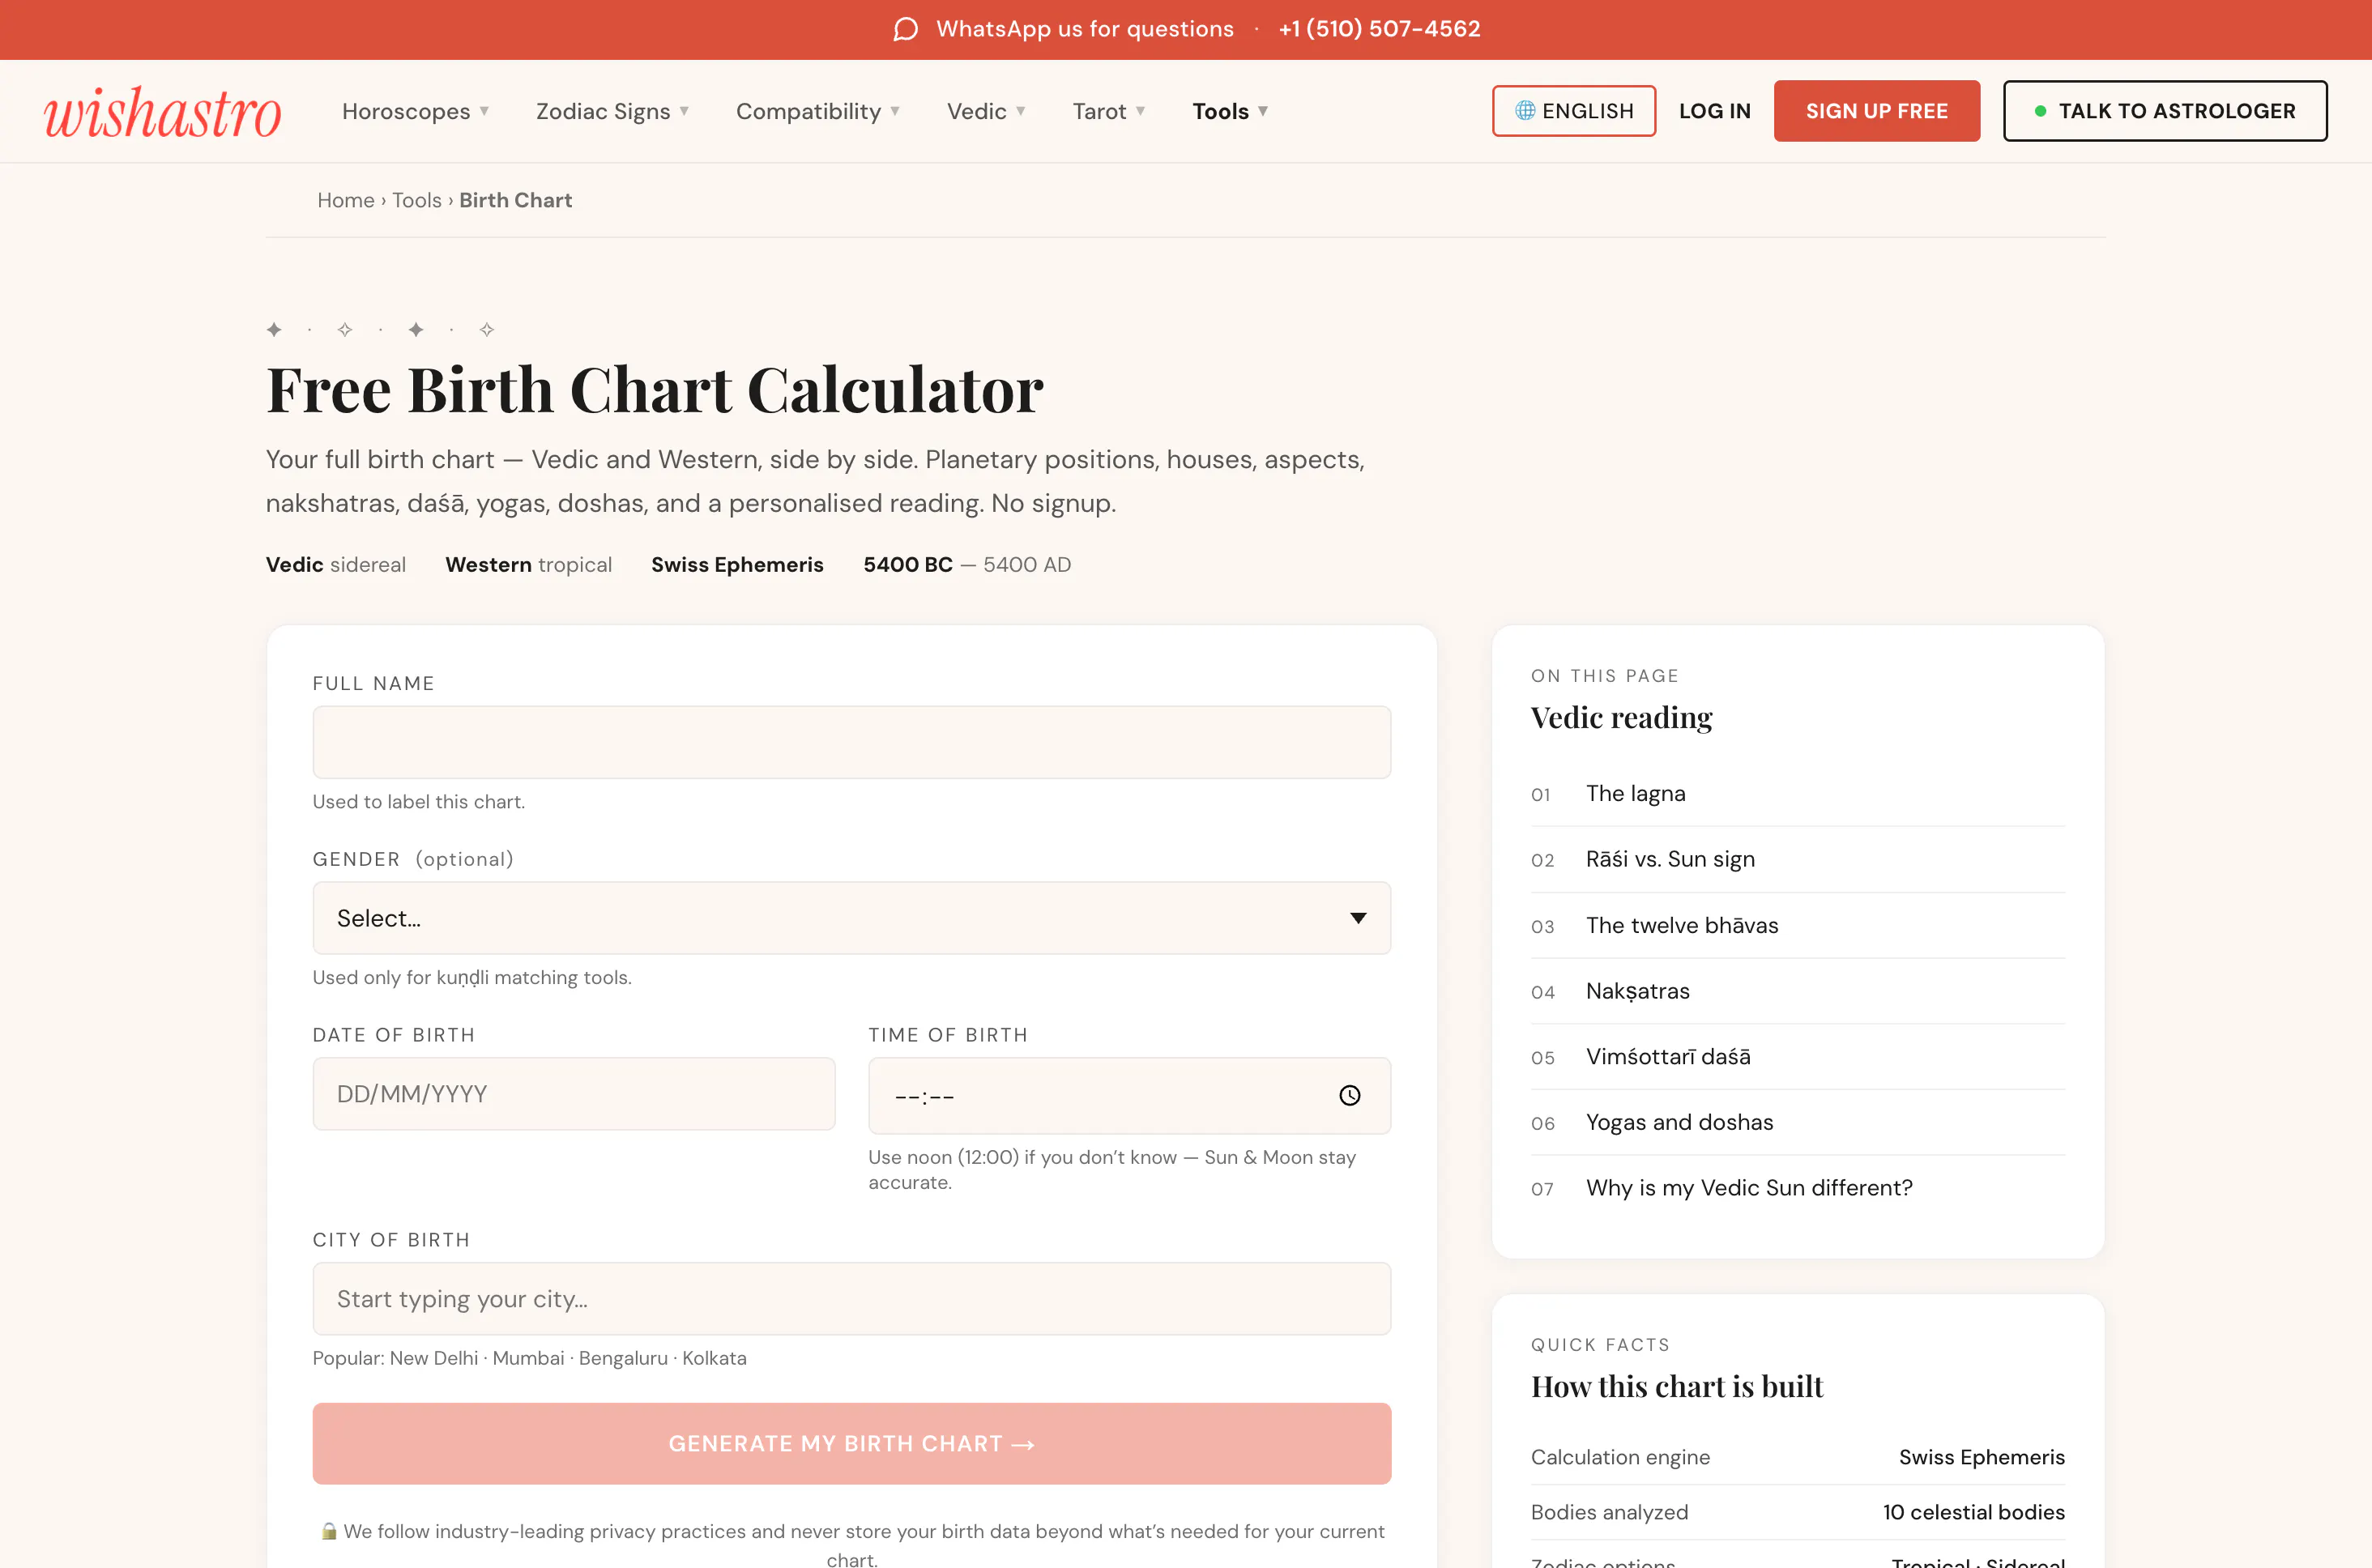Jump to Why is my Vedic Sun different?
Screen dimensions: 2372x1568
[x=1797, y=1188]
